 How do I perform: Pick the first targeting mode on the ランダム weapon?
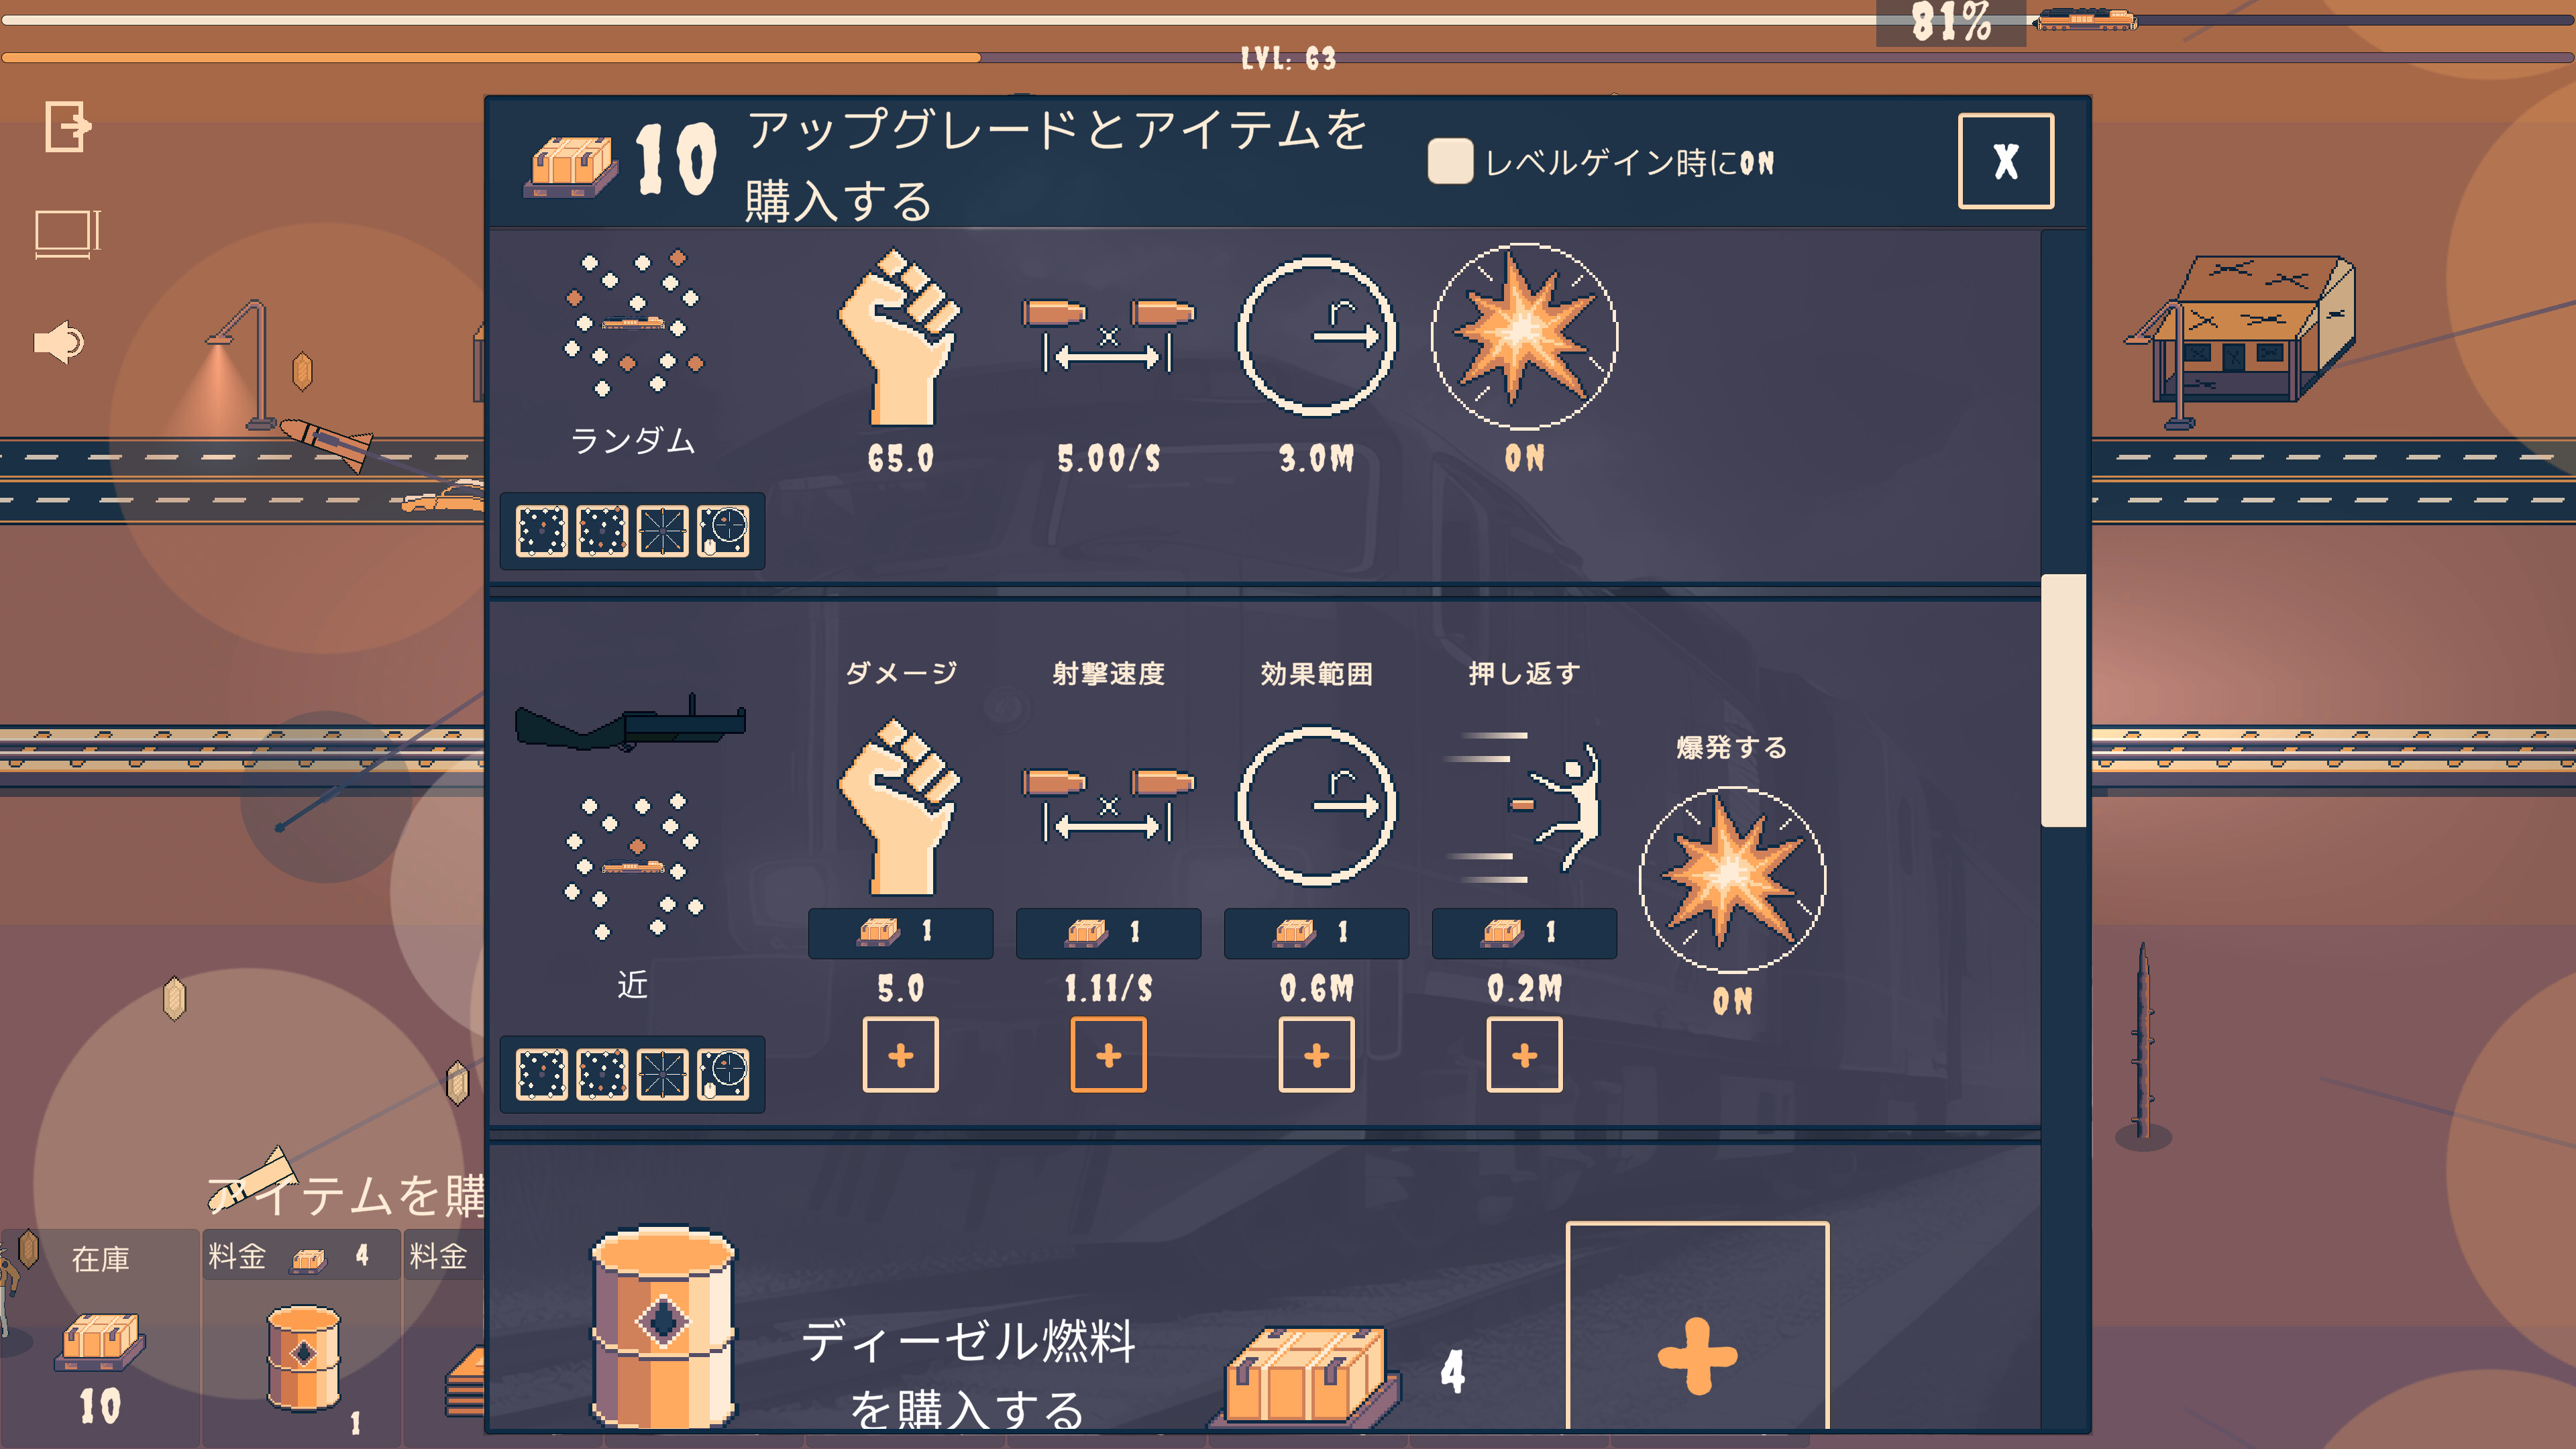click(x=542, y=530)
